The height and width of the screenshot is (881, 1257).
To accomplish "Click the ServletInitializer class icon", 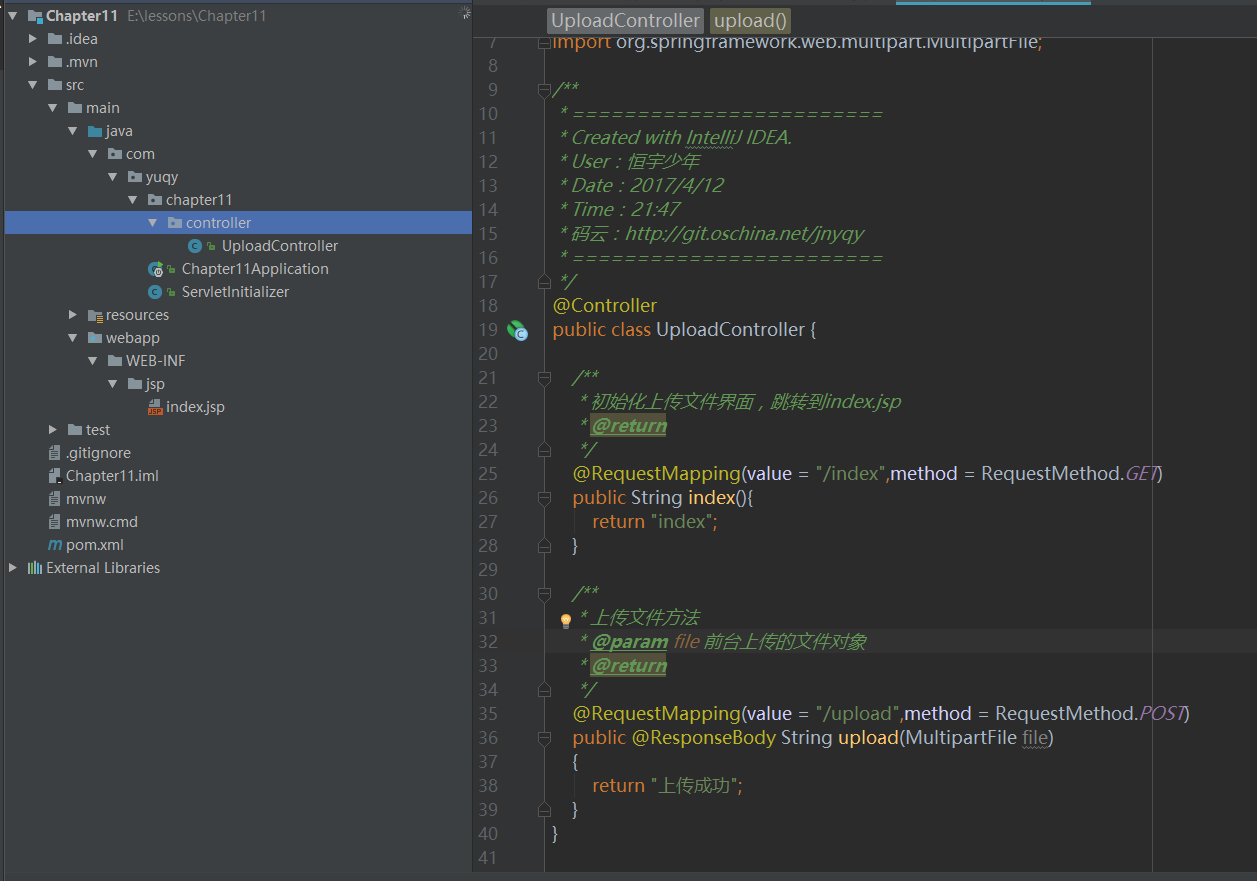I will [x=155, y=292].
